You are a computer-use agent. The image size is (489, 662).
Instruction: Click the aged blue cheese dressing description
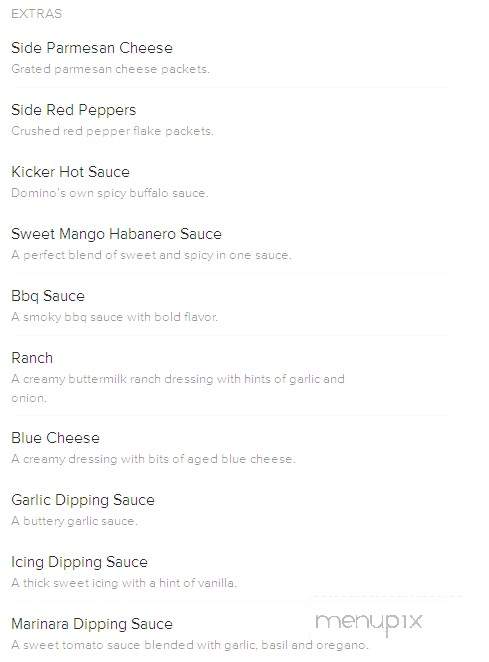pos(153,459)
